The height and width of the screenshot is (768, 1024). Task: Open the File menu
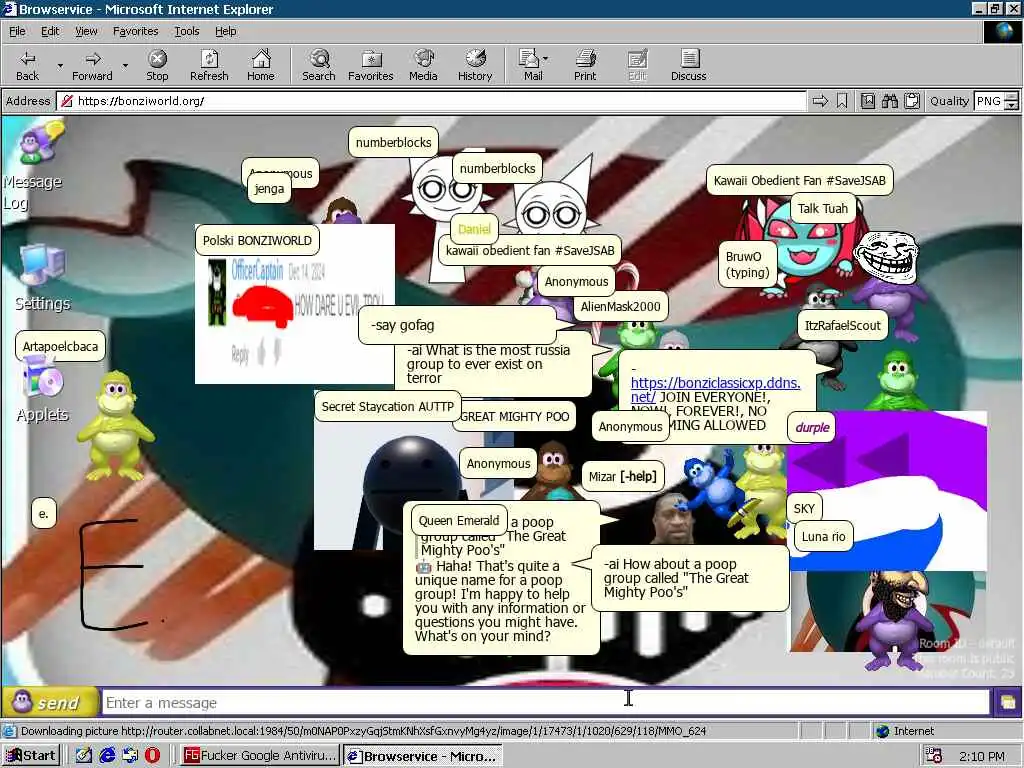[x=17, y=31]
